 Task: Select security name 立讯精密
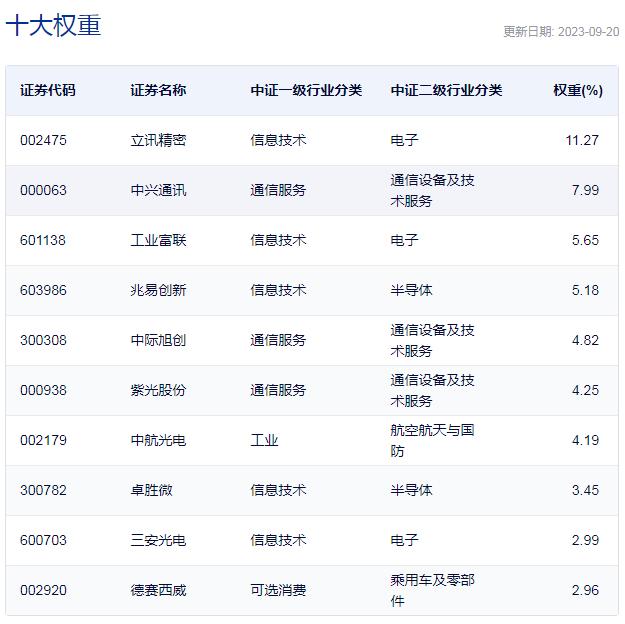pyautogui.click(x=158, y=140)
